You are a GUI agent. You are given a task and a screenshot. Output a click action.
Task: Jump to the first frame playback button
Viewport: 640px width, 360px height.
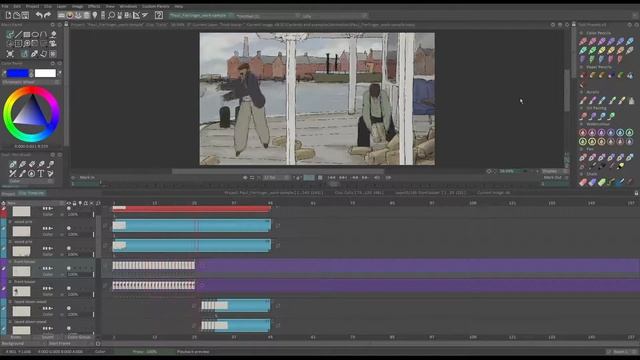(331, 178)
